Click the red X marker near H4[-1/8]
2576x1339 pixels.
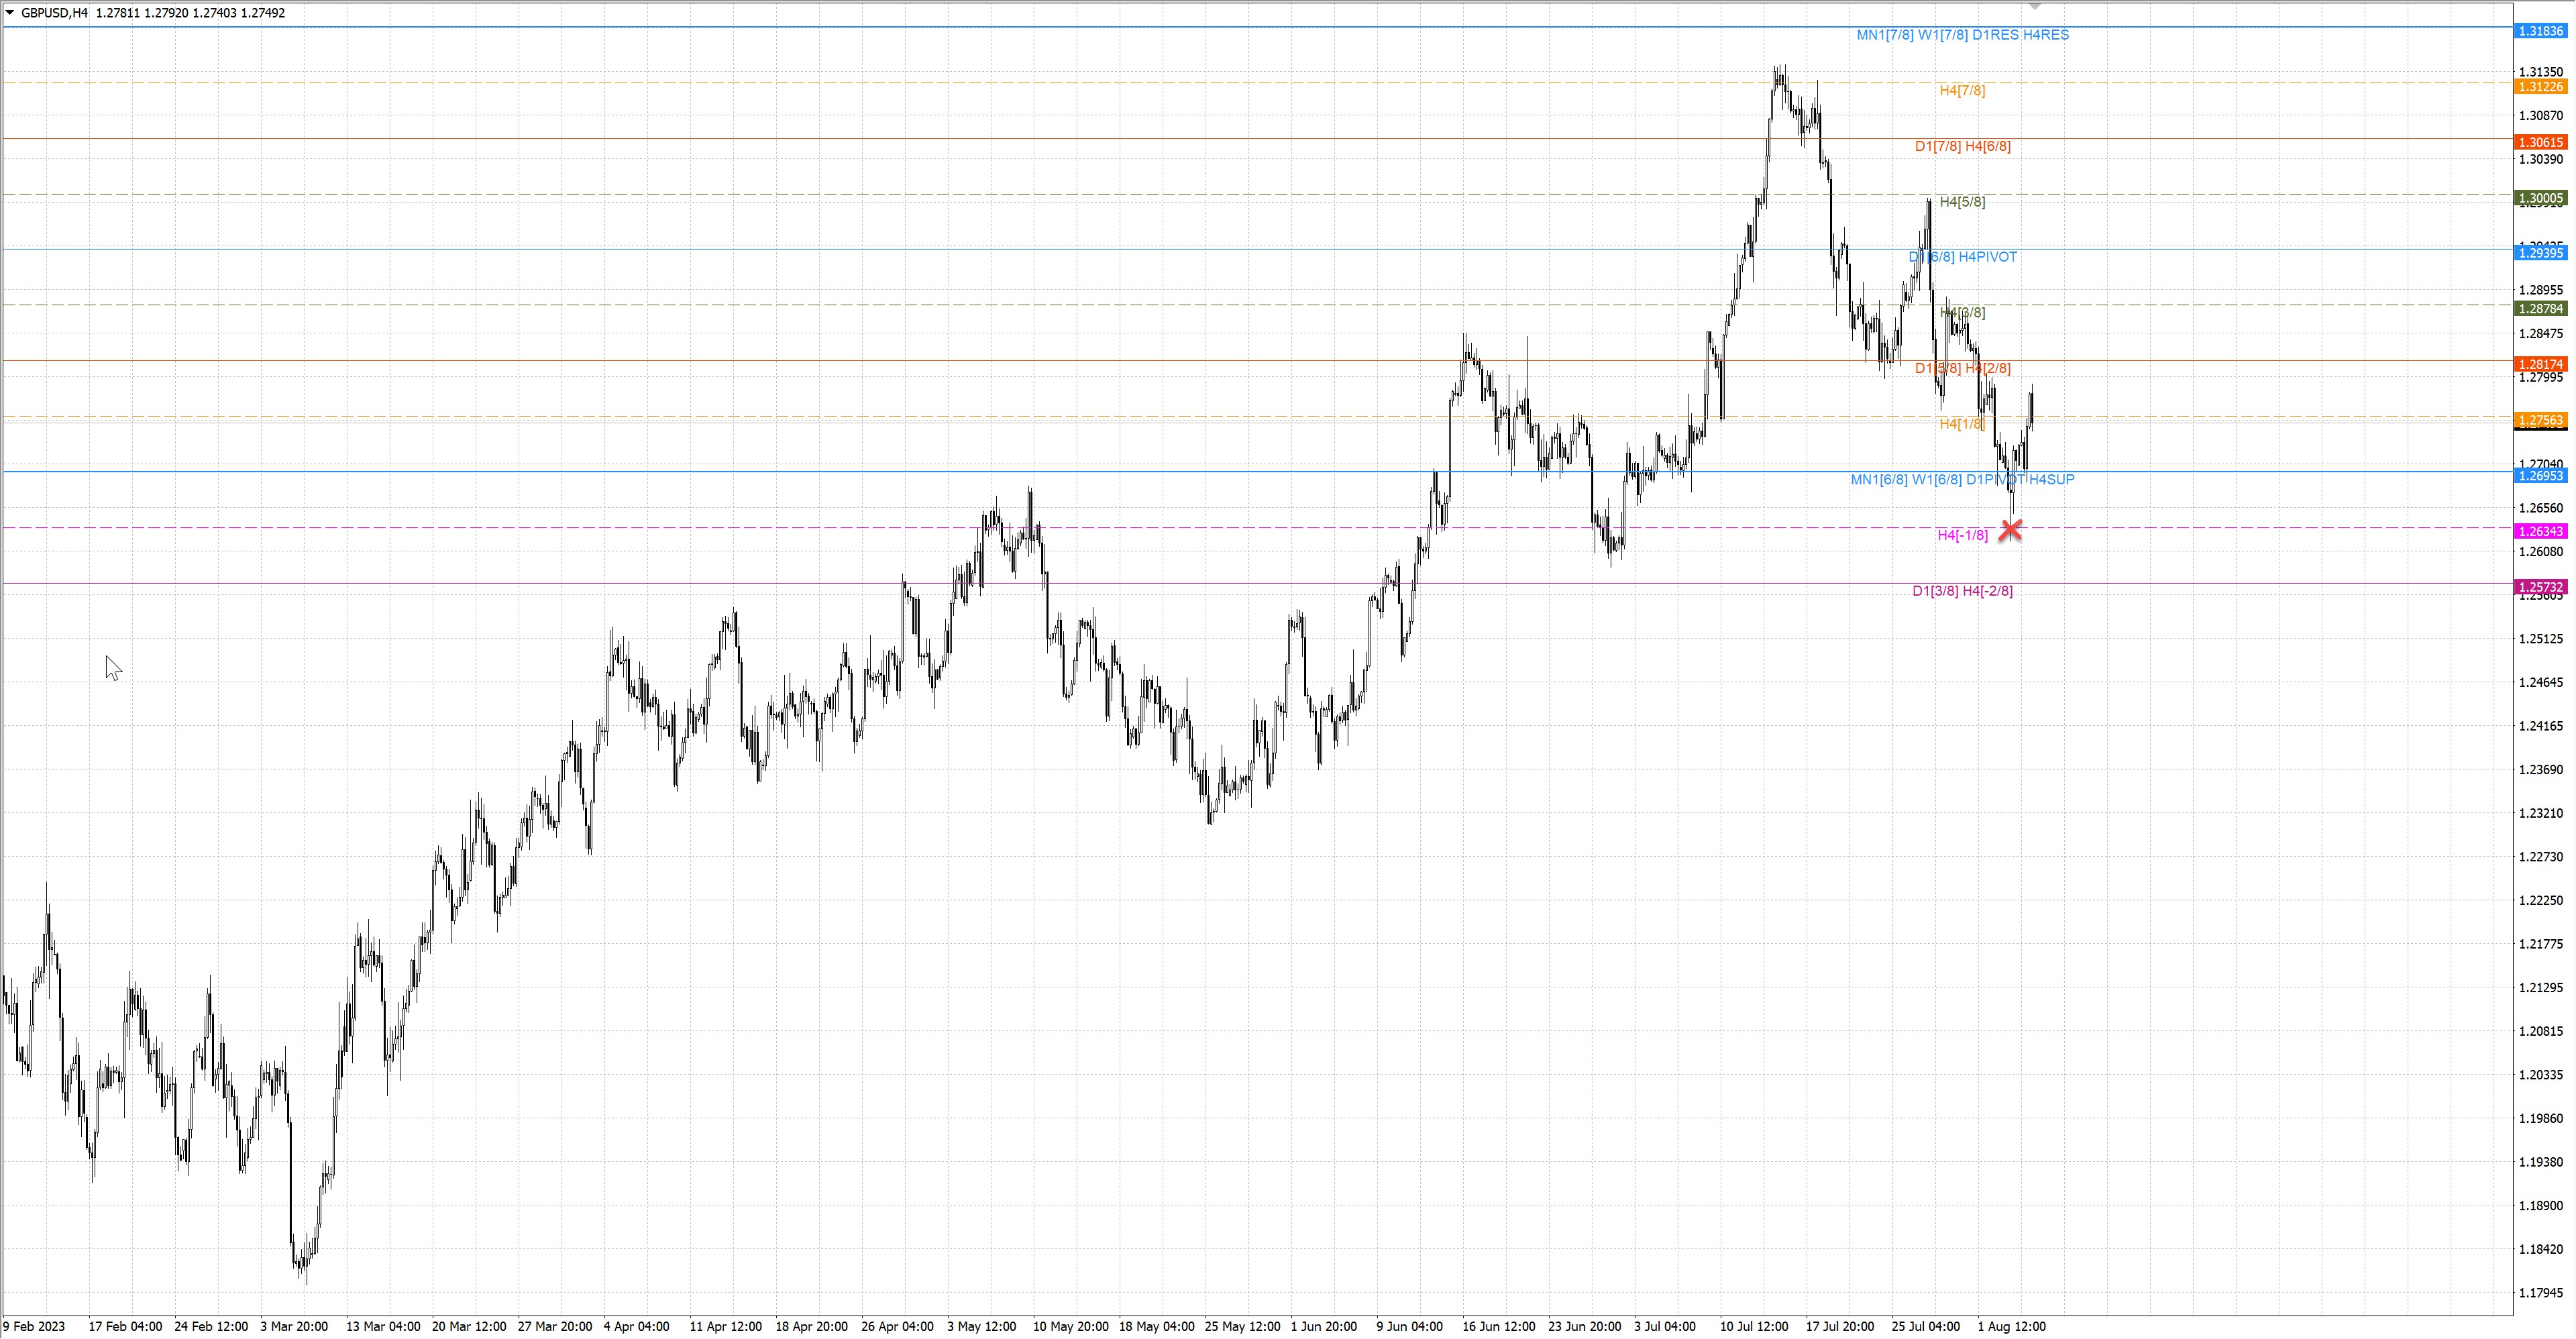click(2010, 530)
